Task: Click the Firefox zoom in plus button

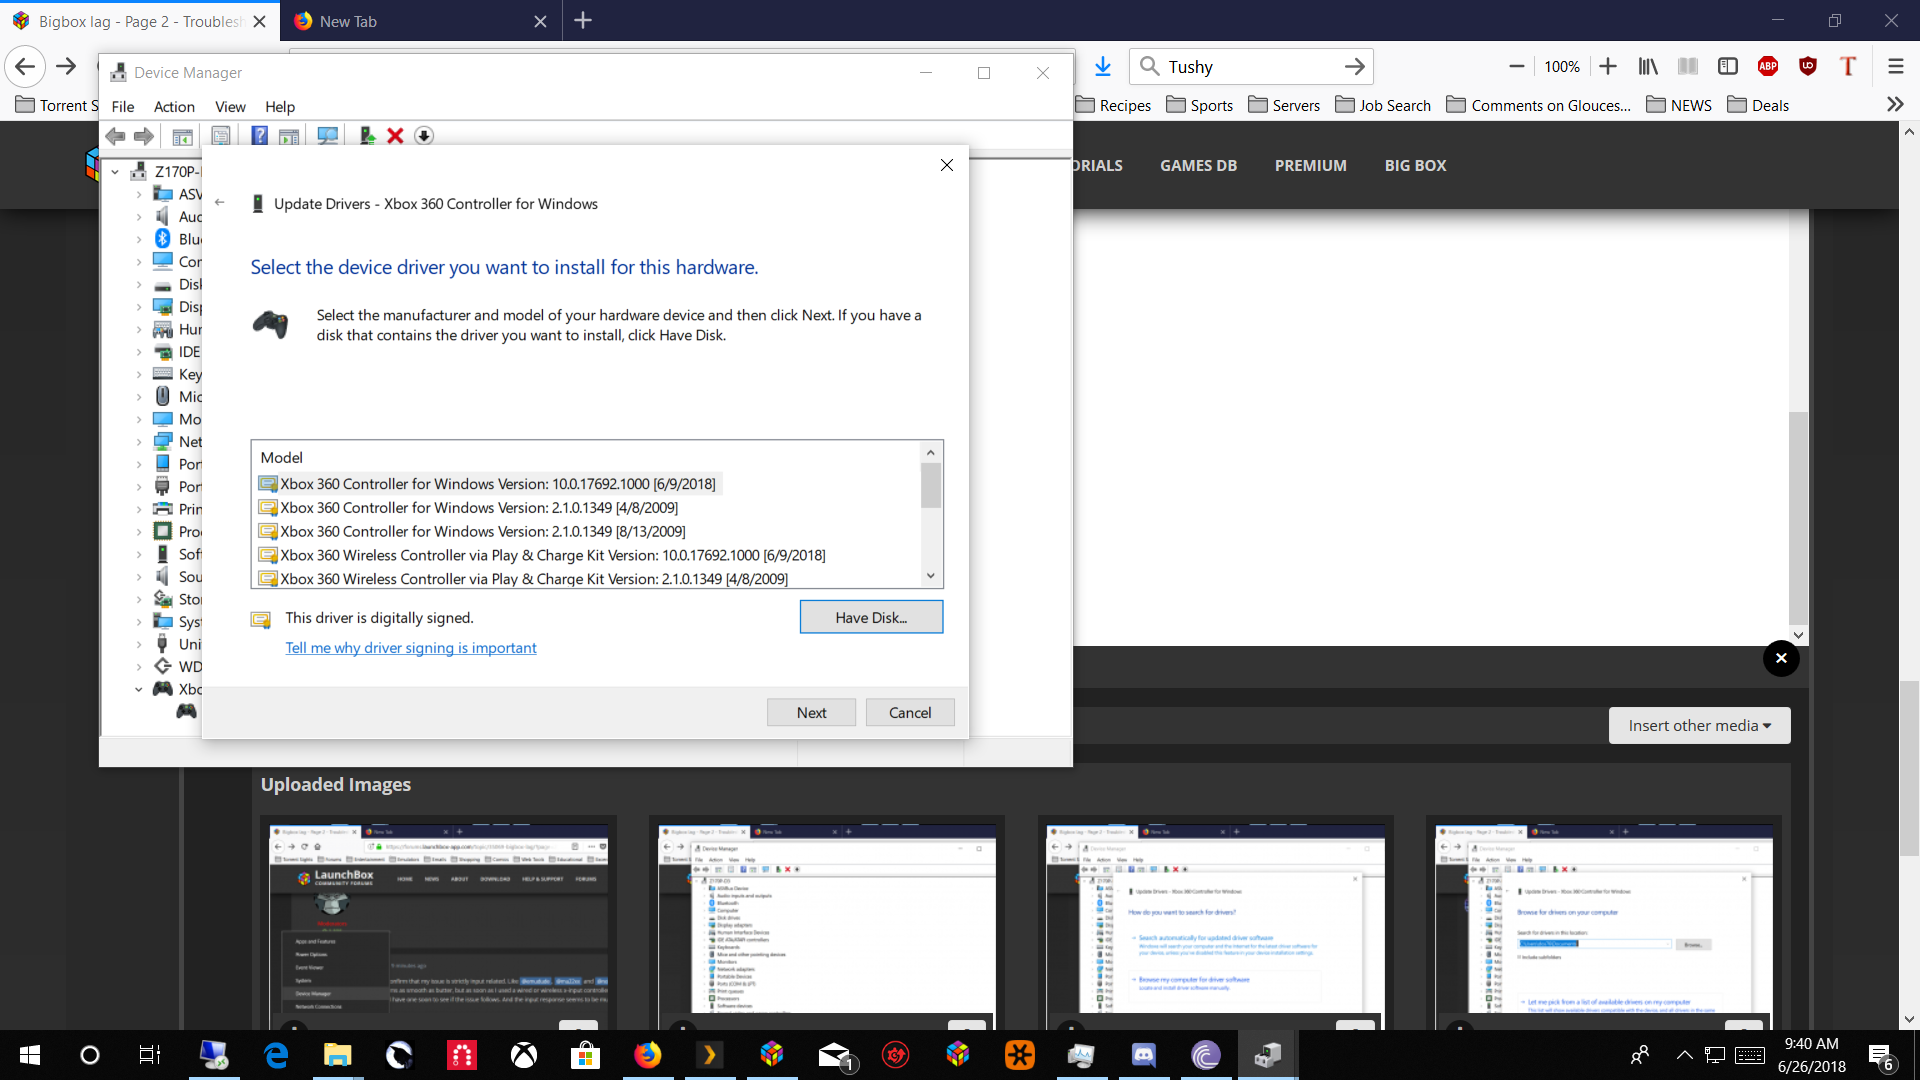Action: [x=1608, y=66]
